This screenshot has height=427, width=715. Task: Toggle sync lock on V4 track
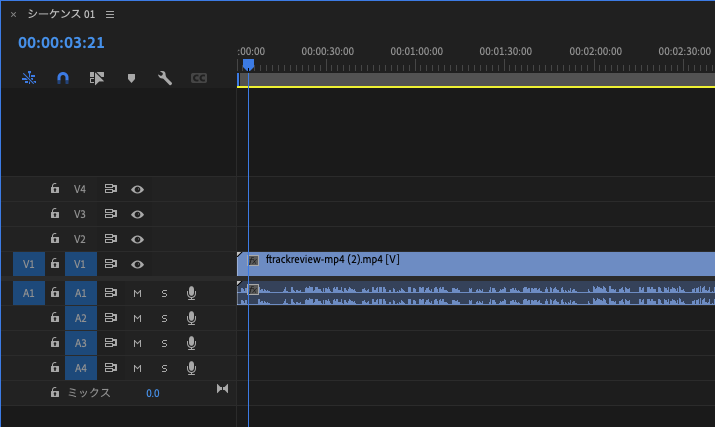[110, 189]
